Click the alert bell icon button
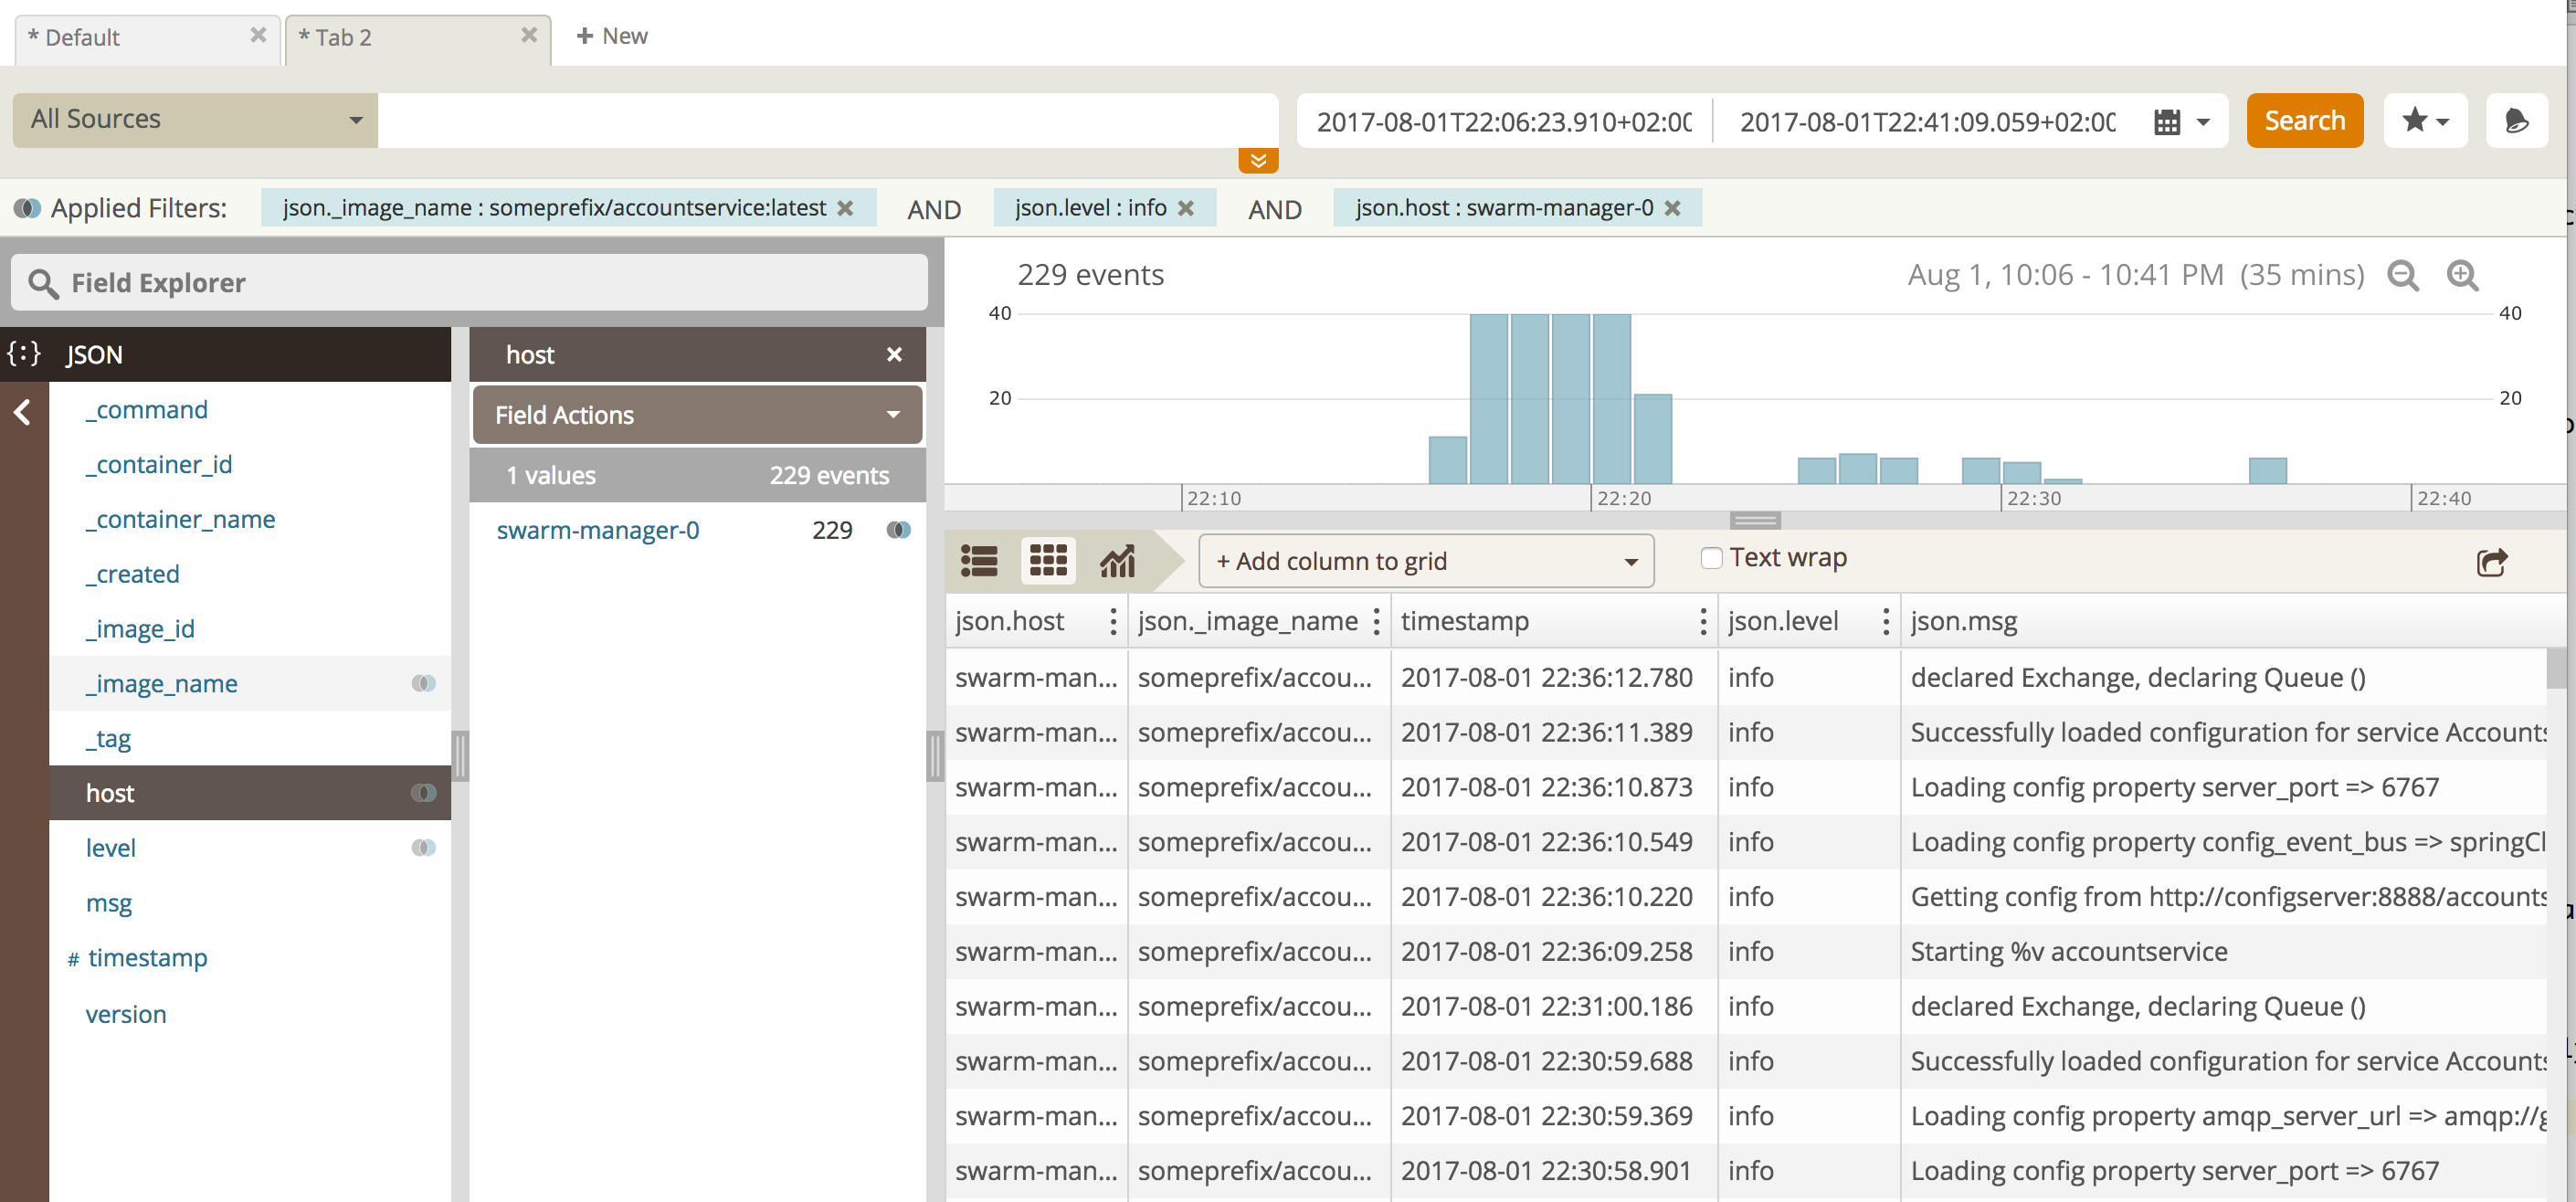2576x1202 pixels. point(2516,121)
